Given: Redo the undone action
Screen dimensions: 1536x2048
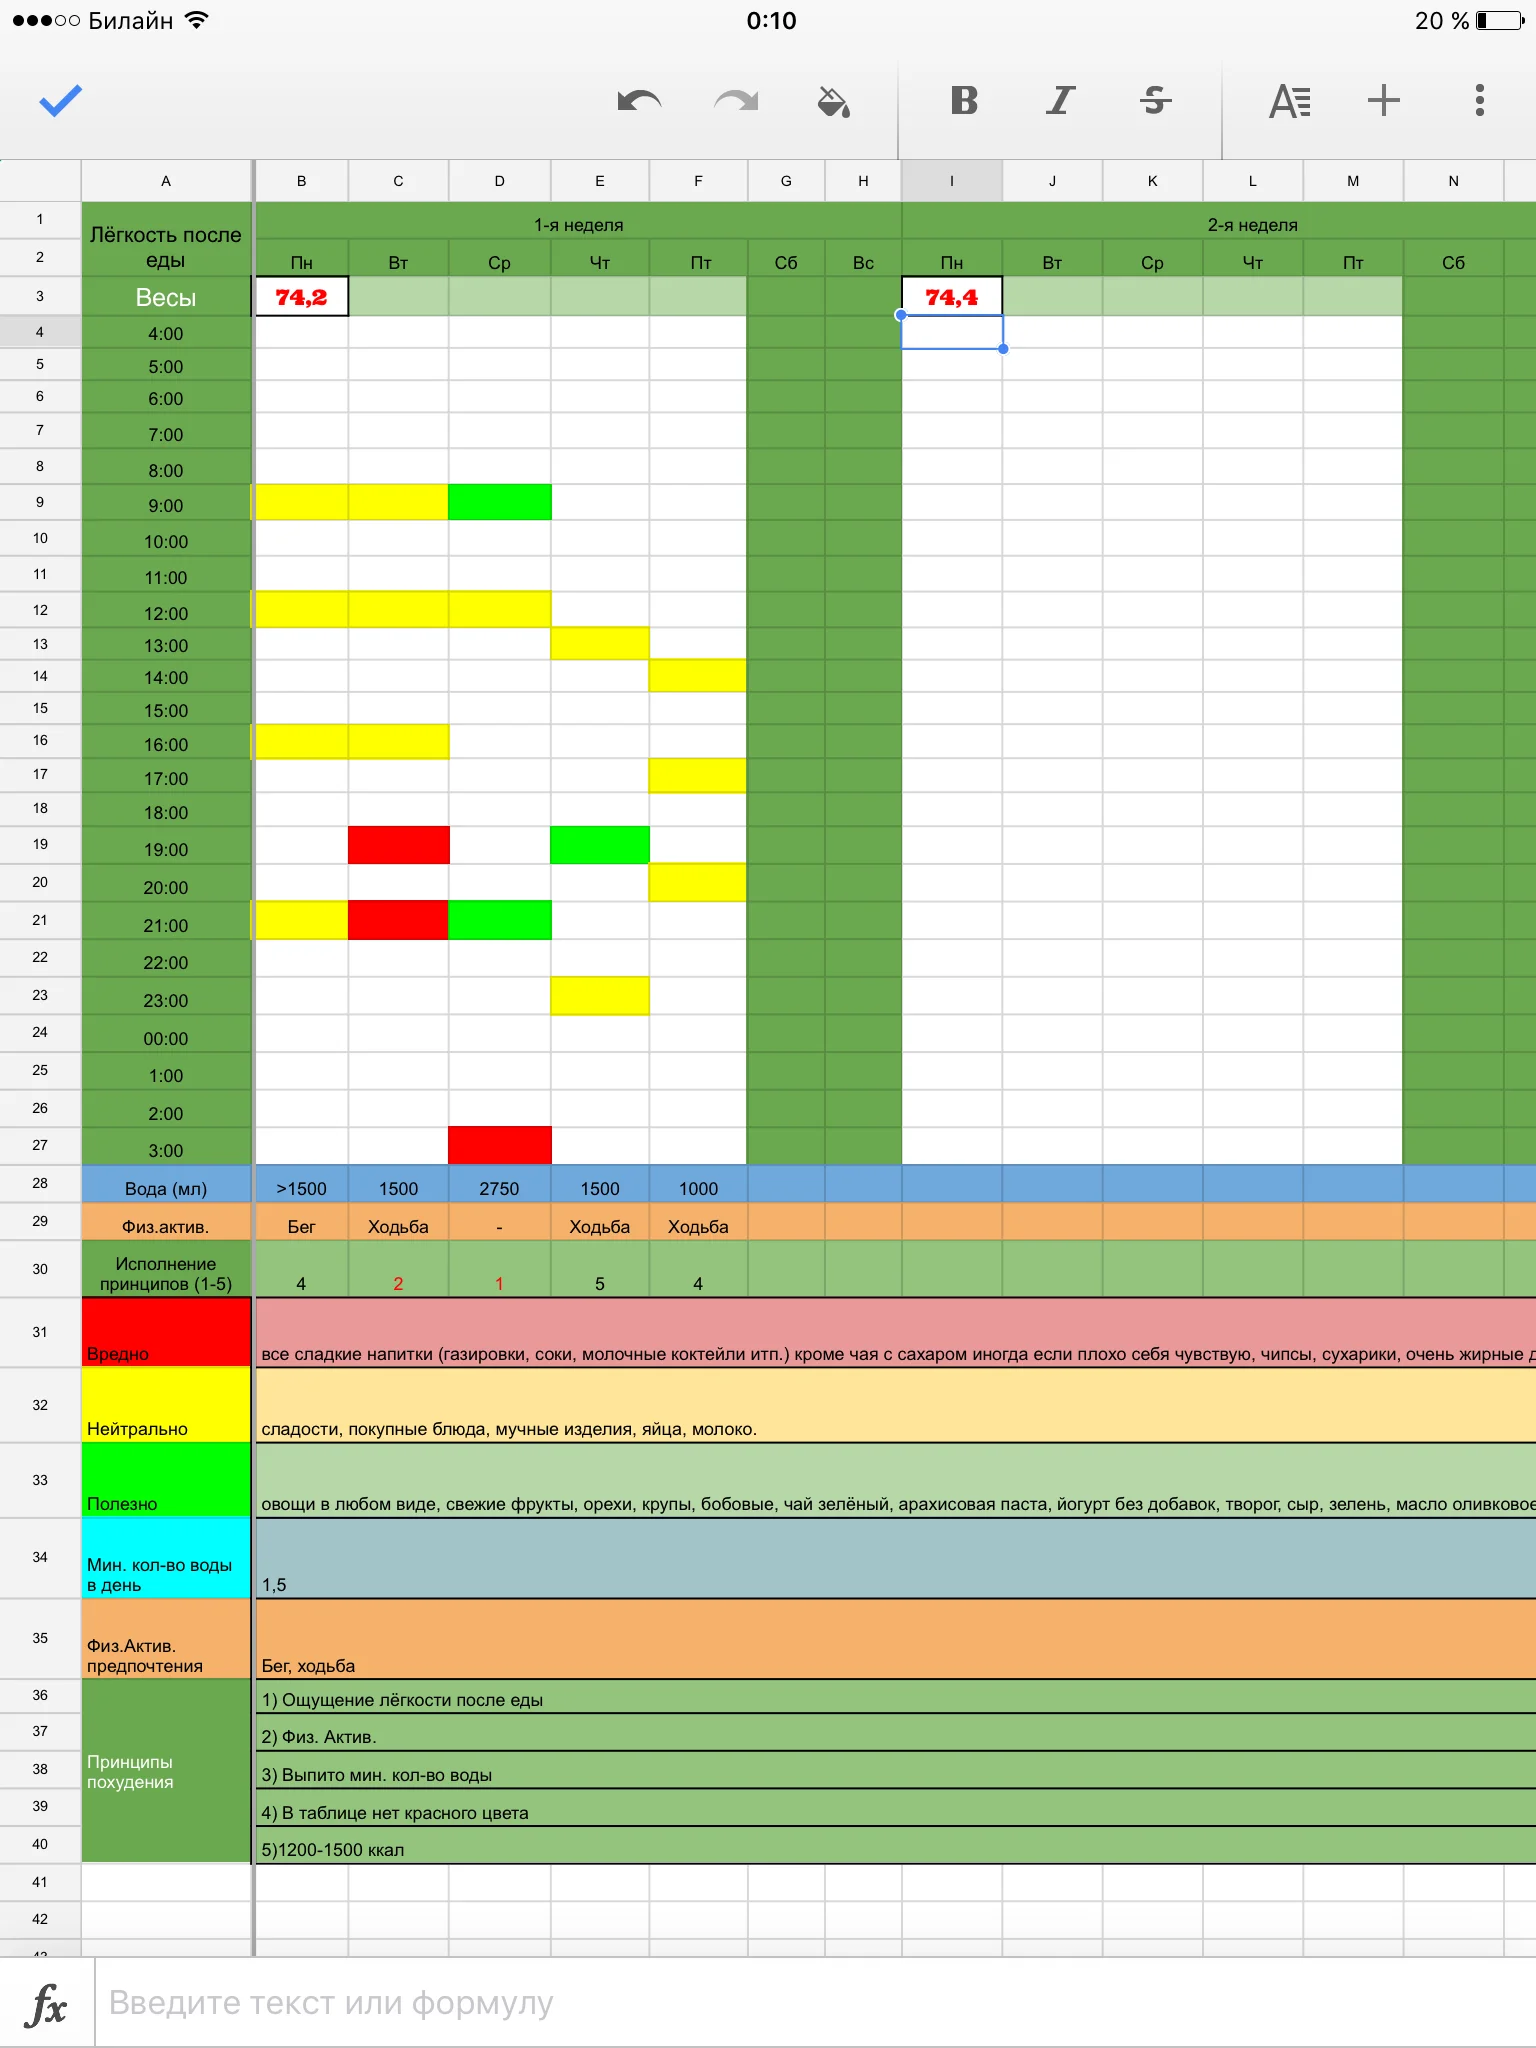Looking at the screenshot, I should [736, 101].
